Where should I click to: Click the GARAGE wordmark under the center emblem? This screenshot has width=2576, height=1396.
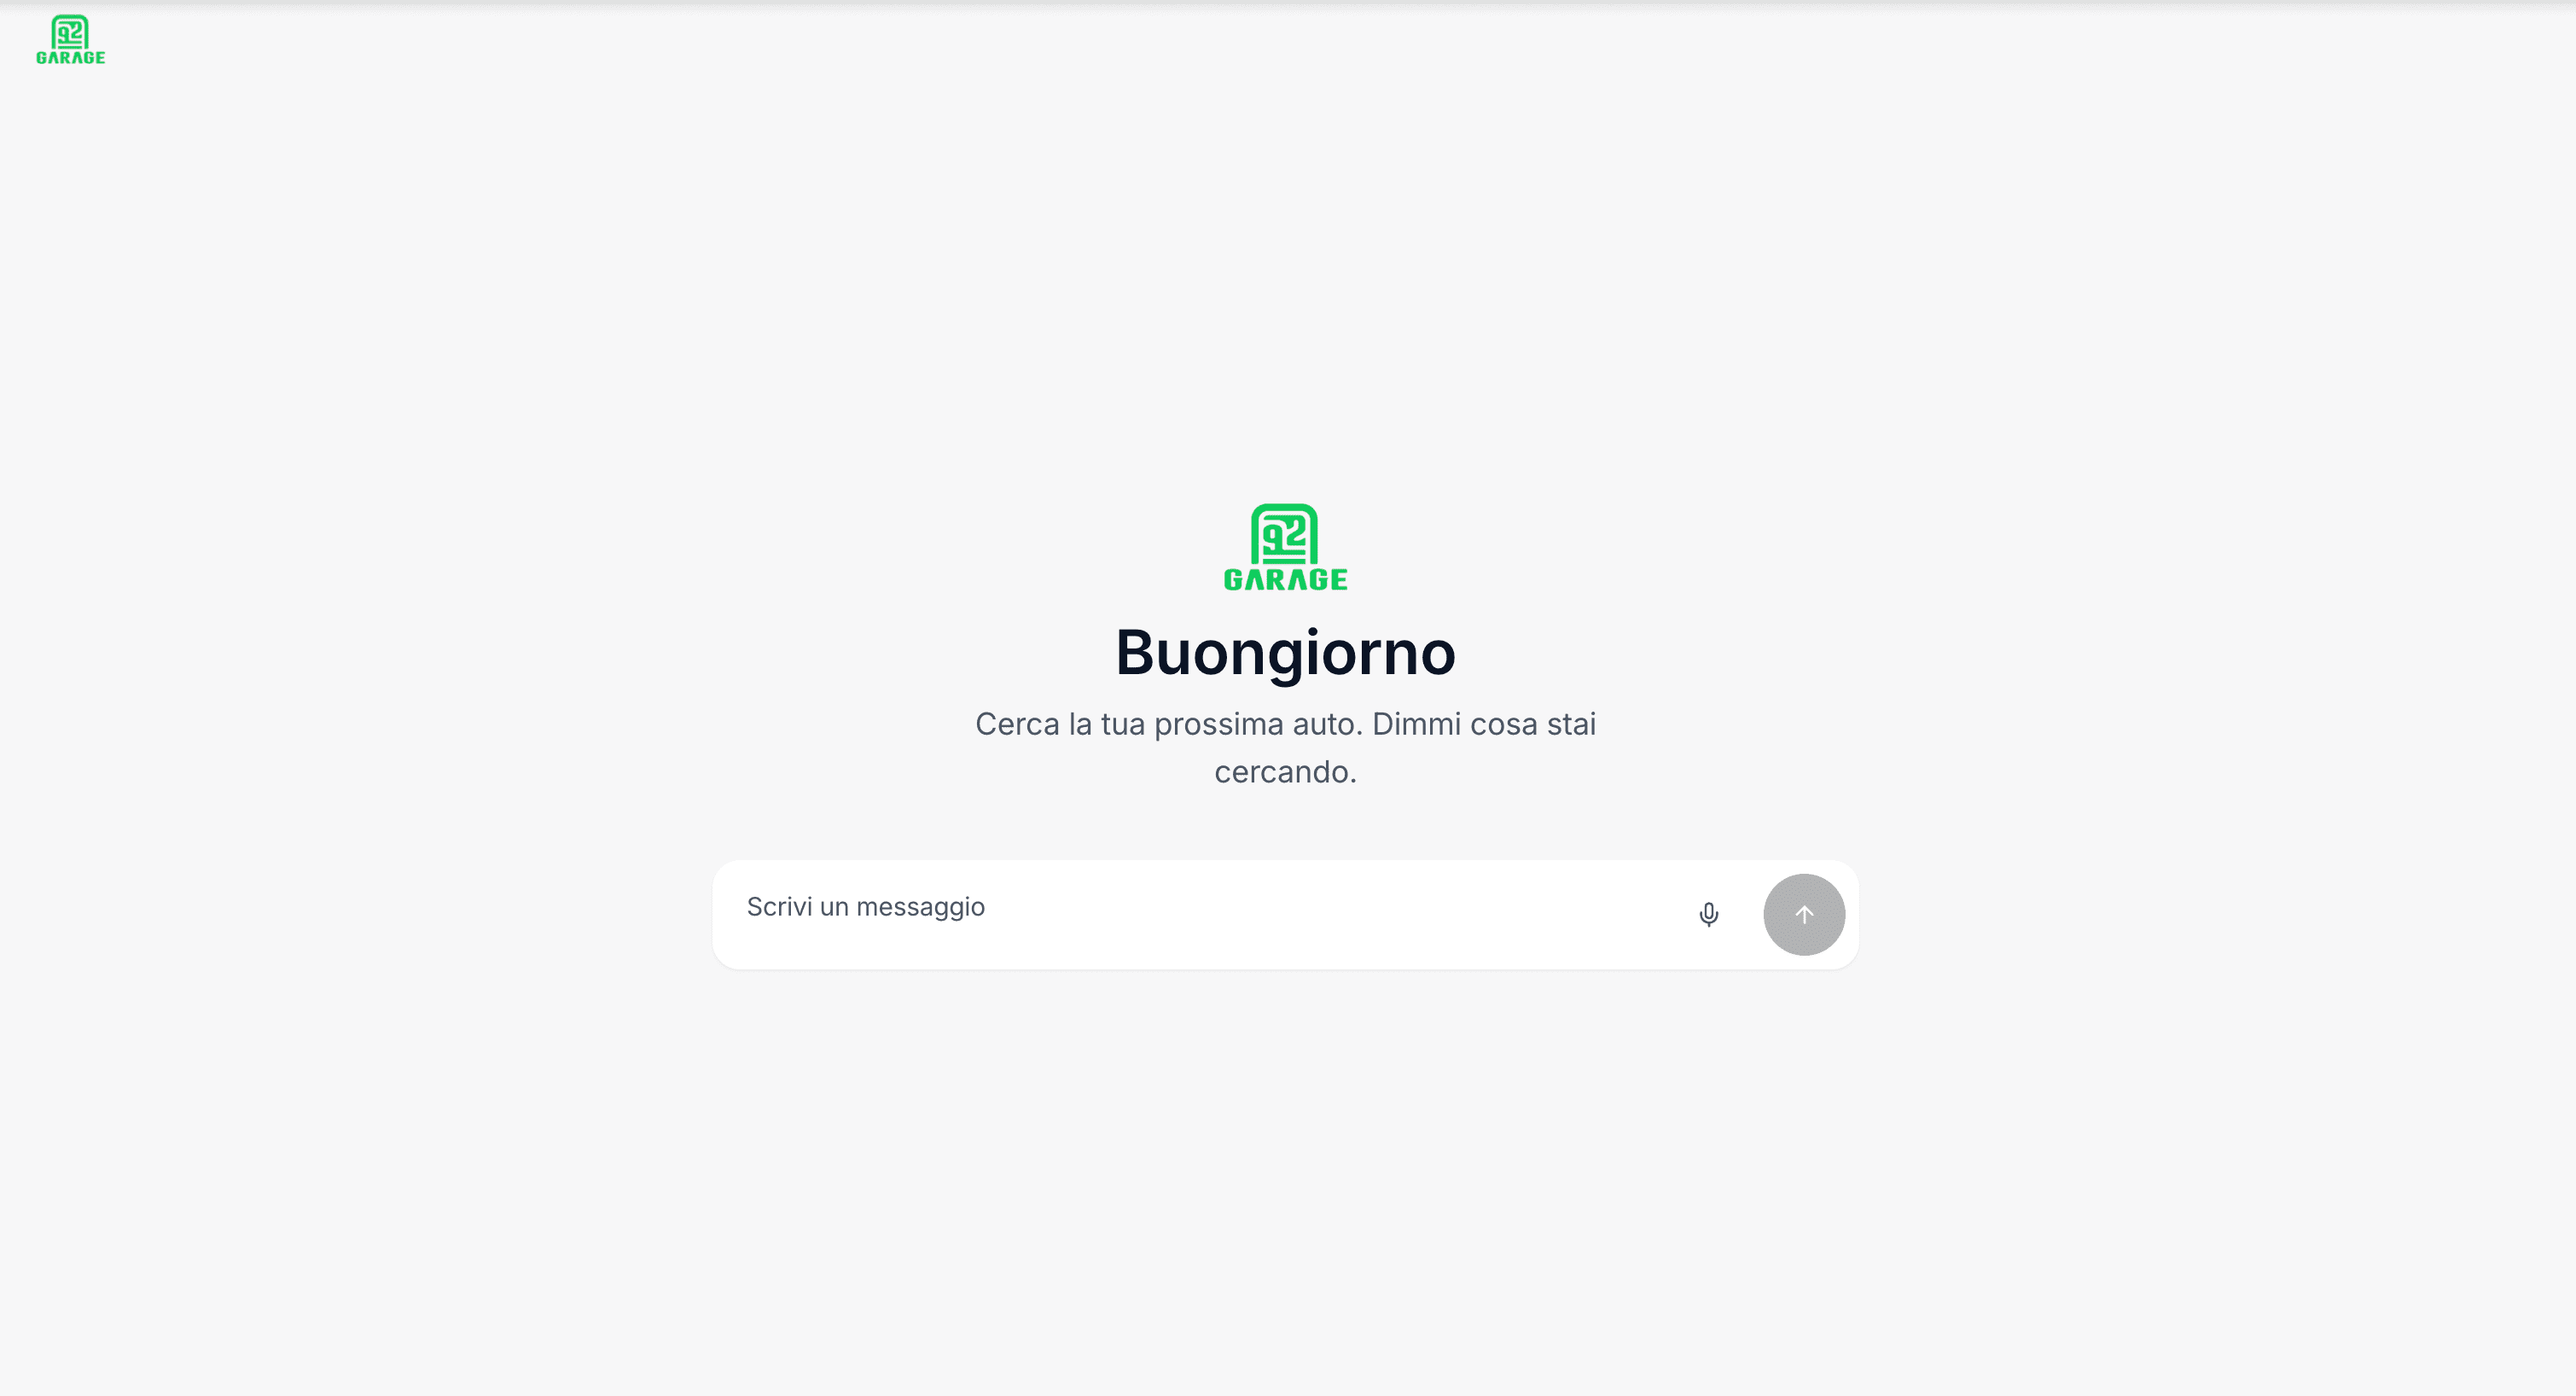point(1285,579)
